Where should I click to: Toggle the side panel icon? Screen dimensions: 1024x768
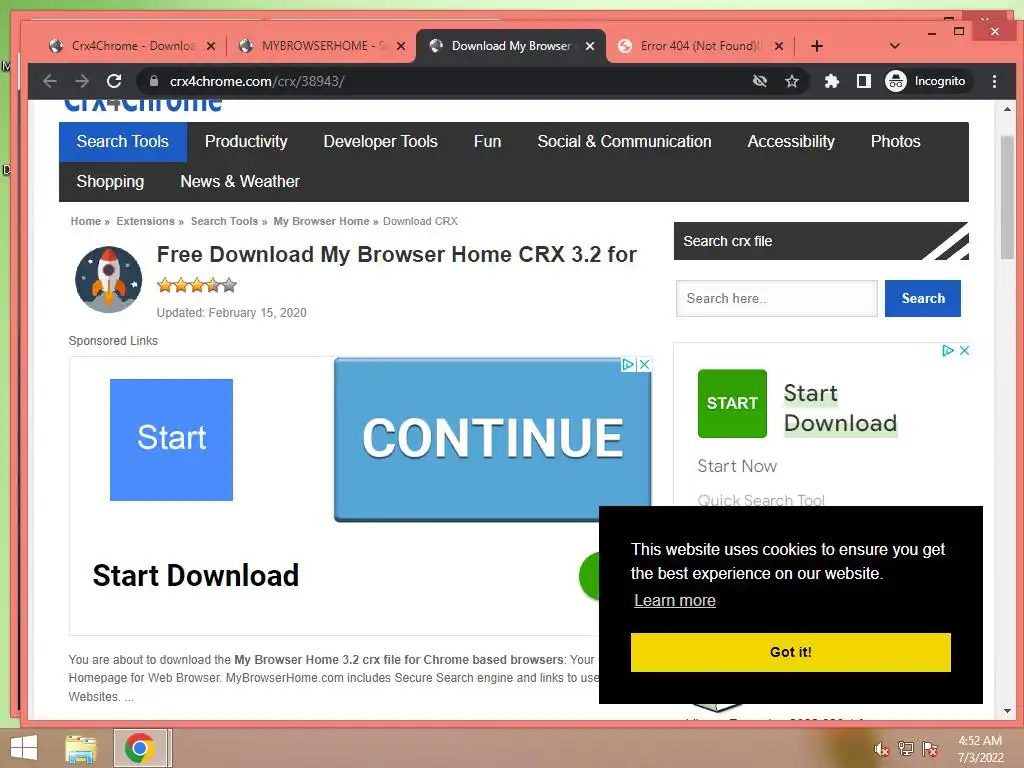tap(863, 81)
